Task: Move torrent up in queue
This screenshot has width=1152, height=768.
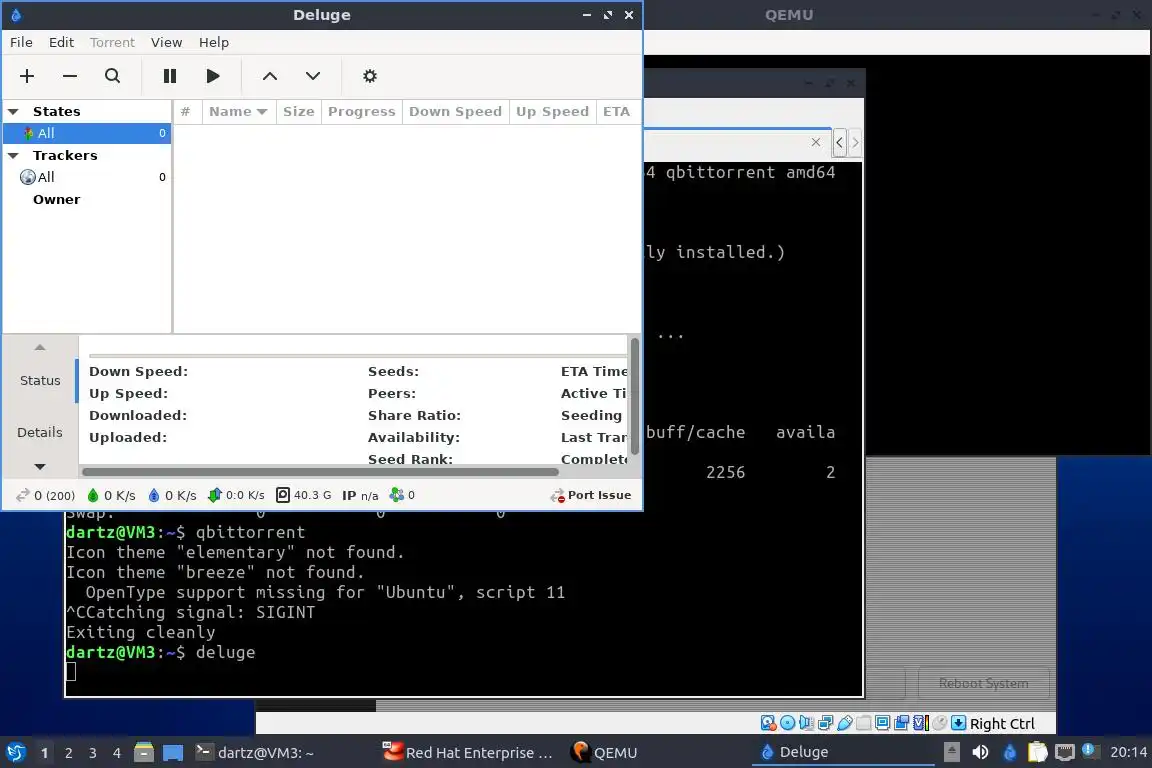Action: point(270,76)
